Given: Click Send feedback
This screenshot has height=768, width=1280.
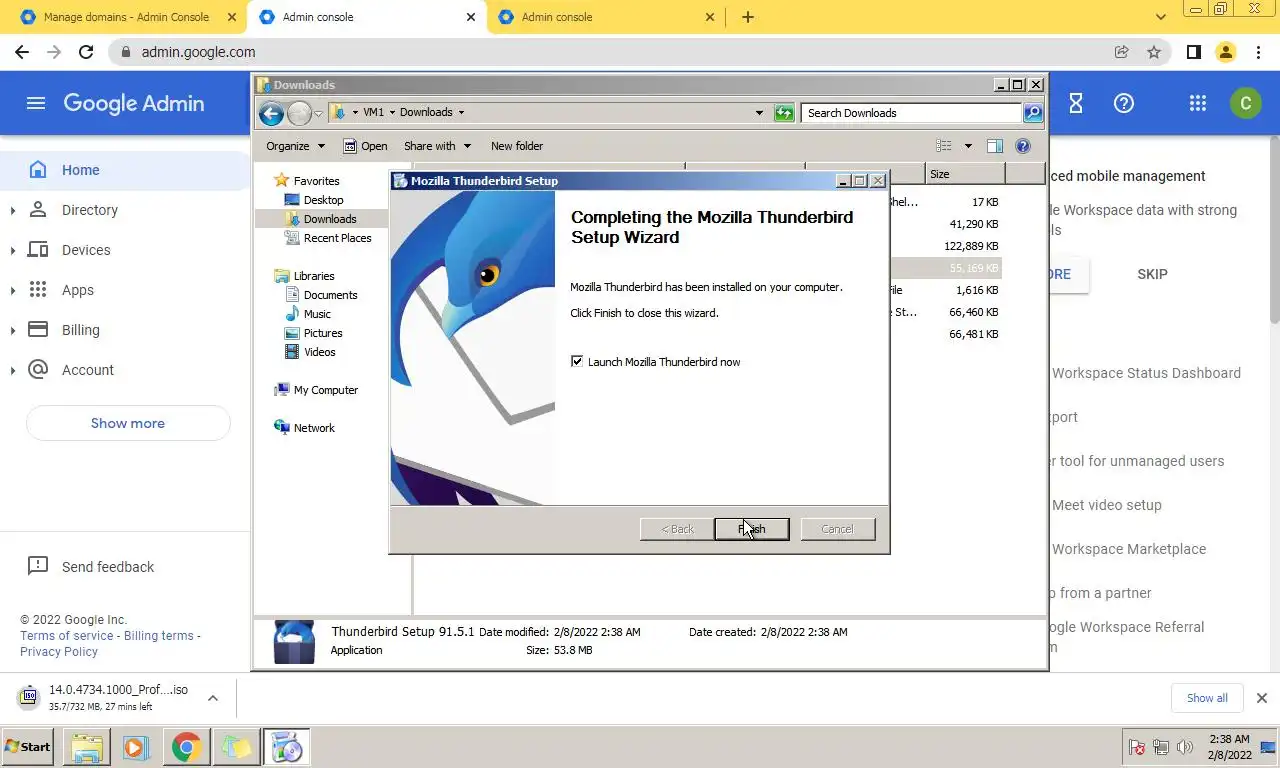Looking at the screenshot, I should tap(108, 567).
